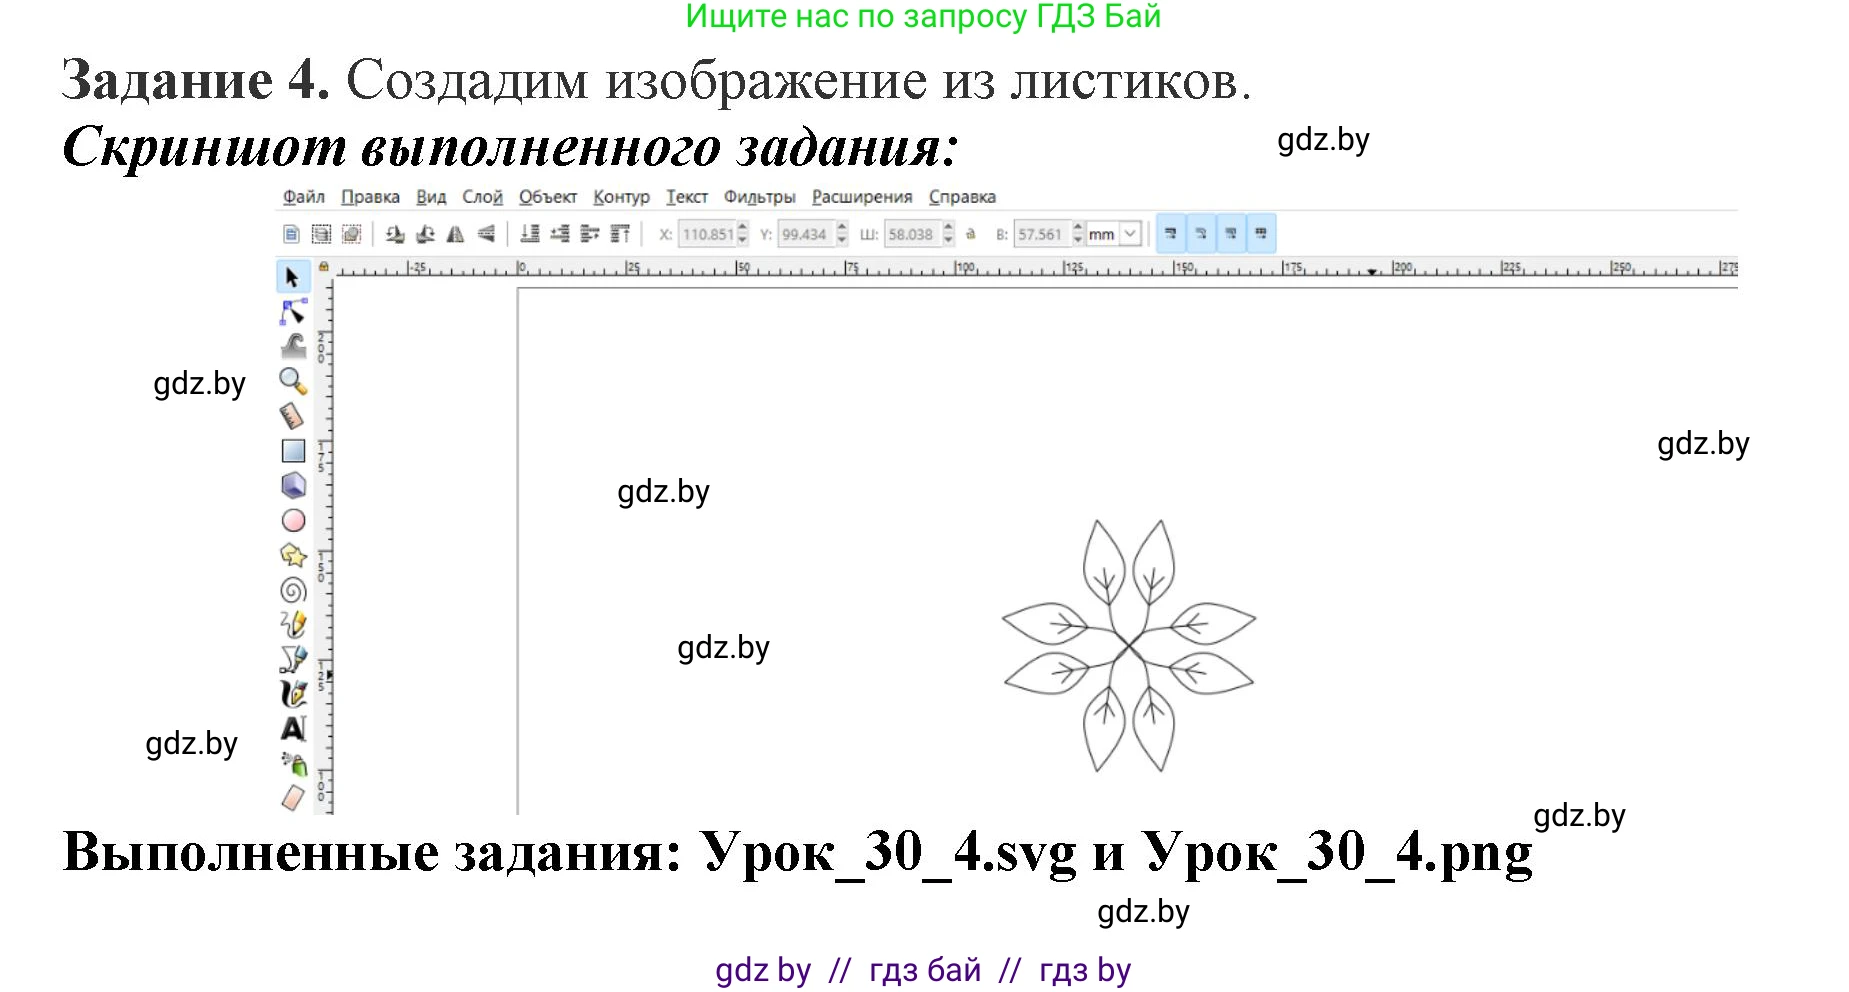Select the Rectangle tool

(x=293, y=449)
